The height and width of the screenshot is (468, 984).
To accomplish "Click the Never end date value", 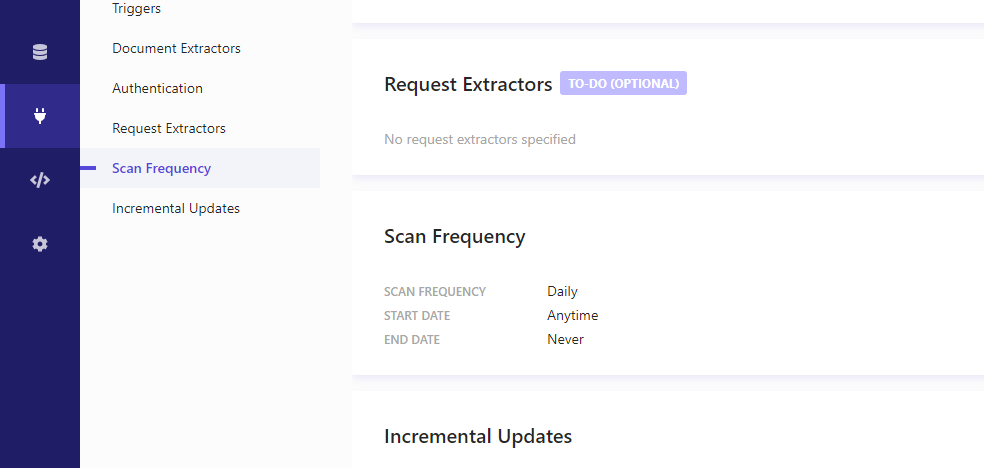I will (x=565, y=339).
